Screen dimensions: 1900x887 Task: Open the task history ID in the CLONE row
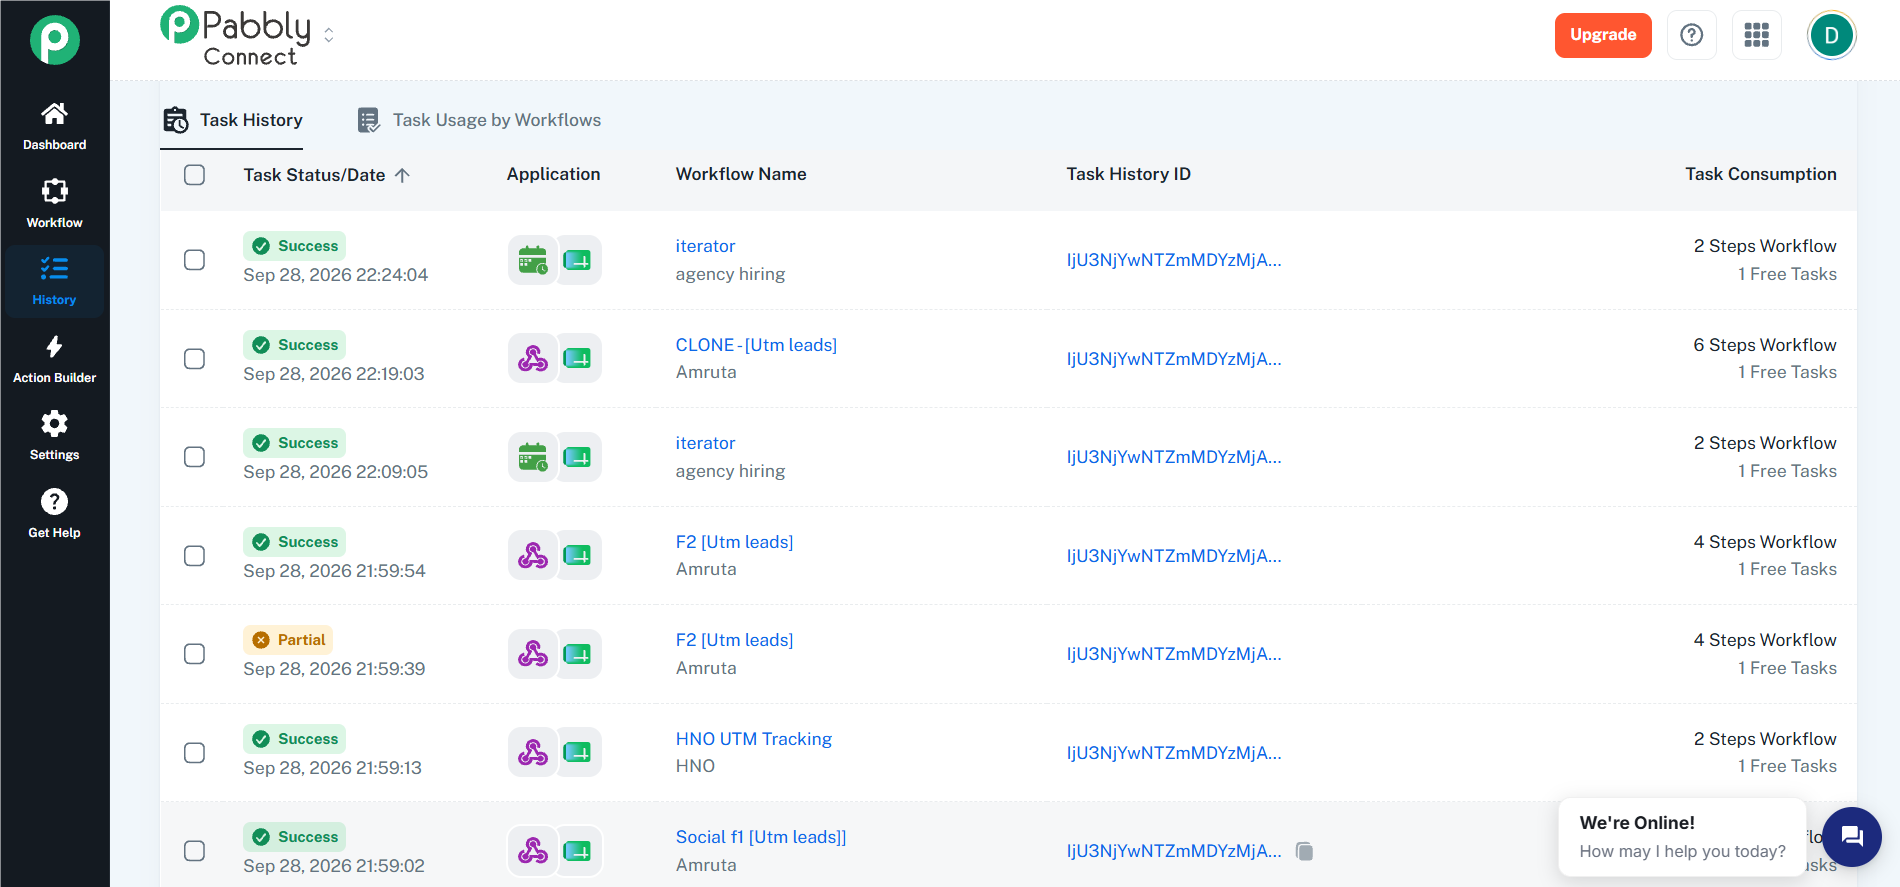(1174, 359)
